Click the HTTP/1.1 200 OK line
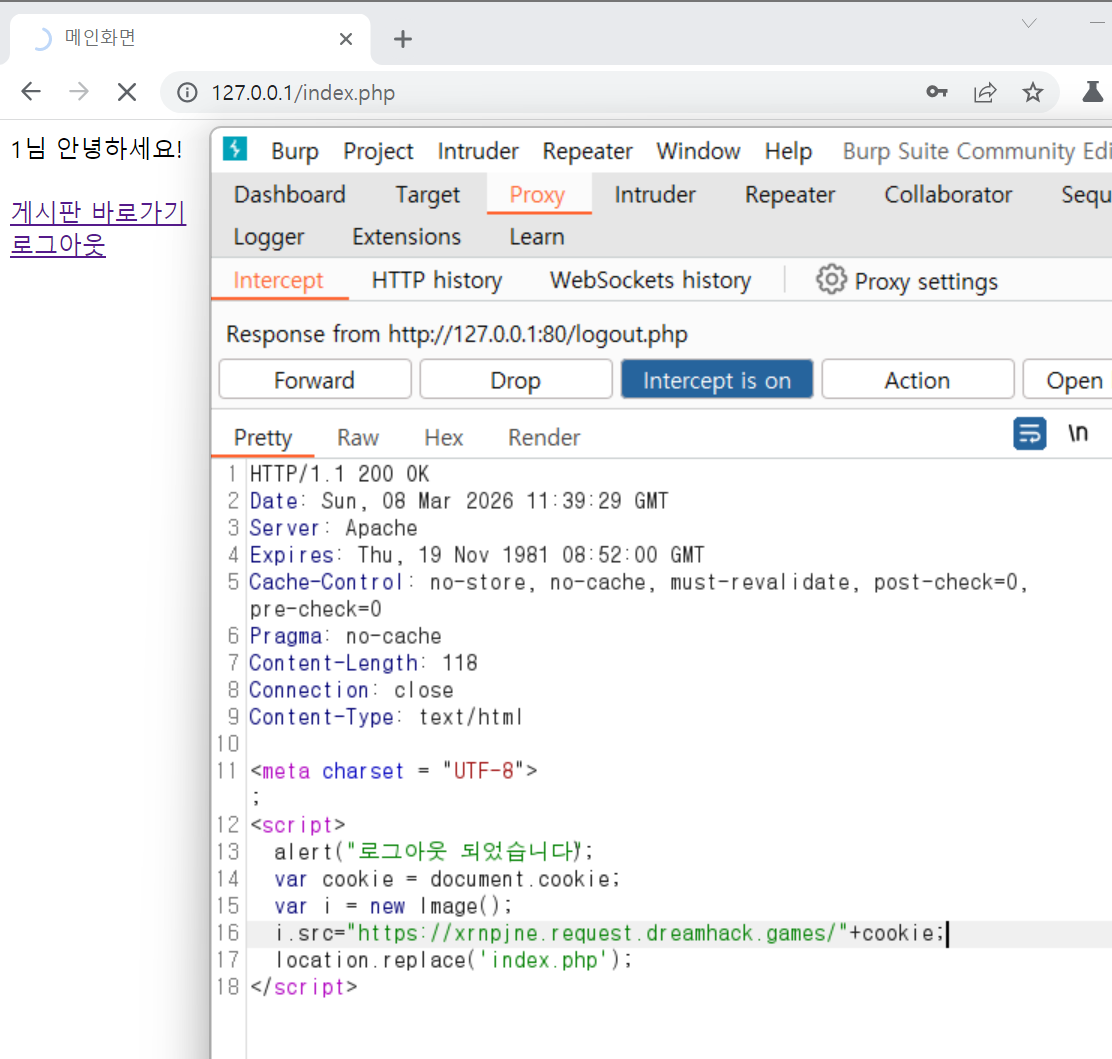The image size is (1112, 1059). [339, 474]
